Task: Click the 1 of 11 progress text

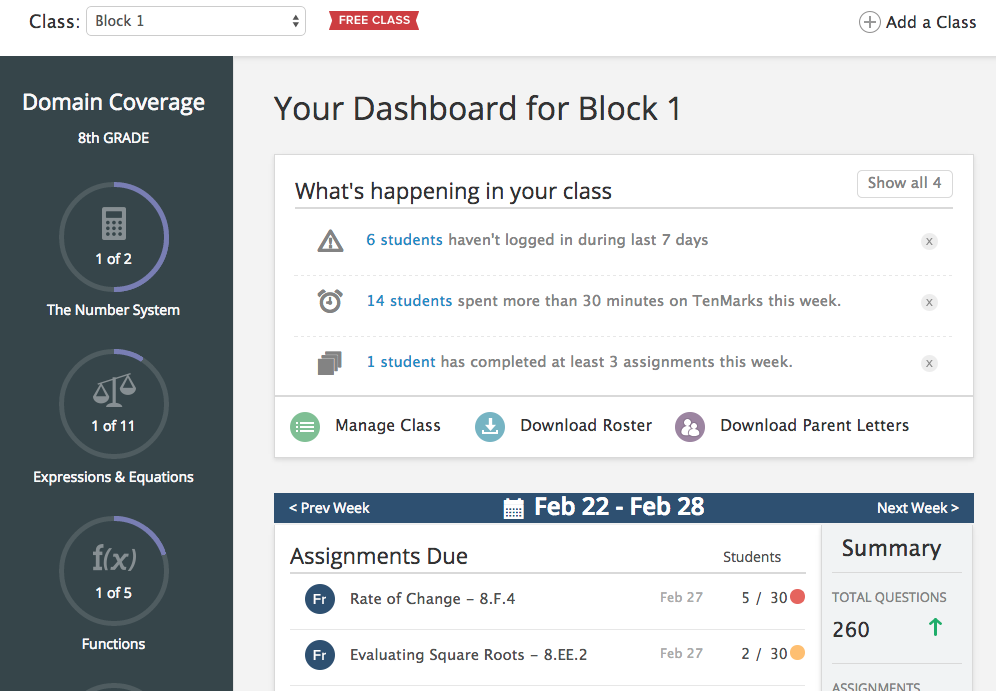Action: tap(113, 426)
